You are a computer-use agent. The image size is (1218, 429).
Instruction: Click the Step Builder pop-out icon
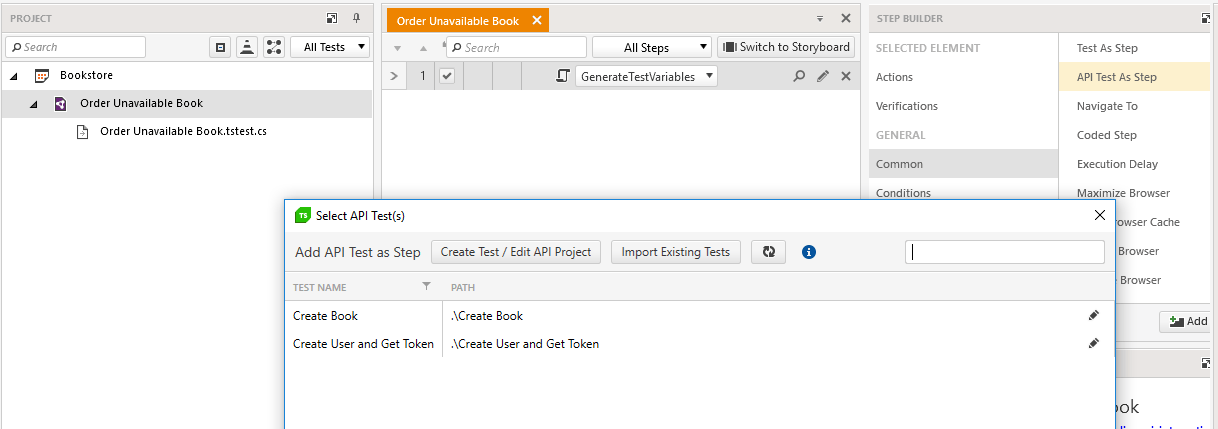(1207, 18)
